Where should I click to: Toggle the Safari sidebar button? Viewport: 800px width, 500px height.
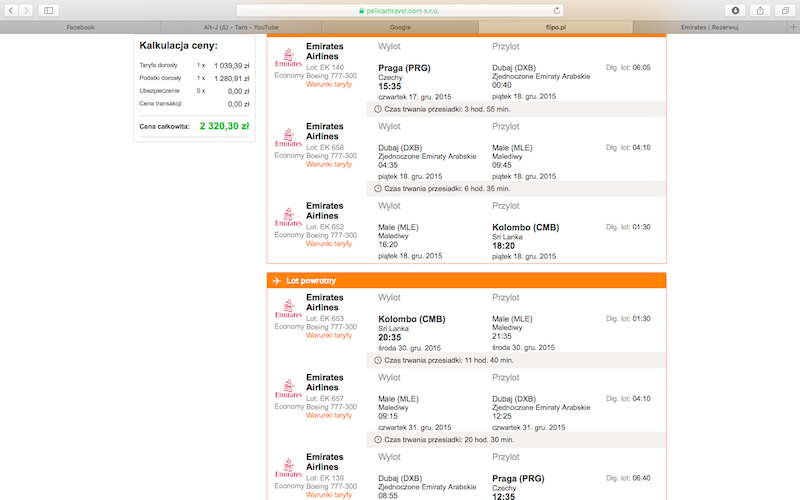coord(48,10)
